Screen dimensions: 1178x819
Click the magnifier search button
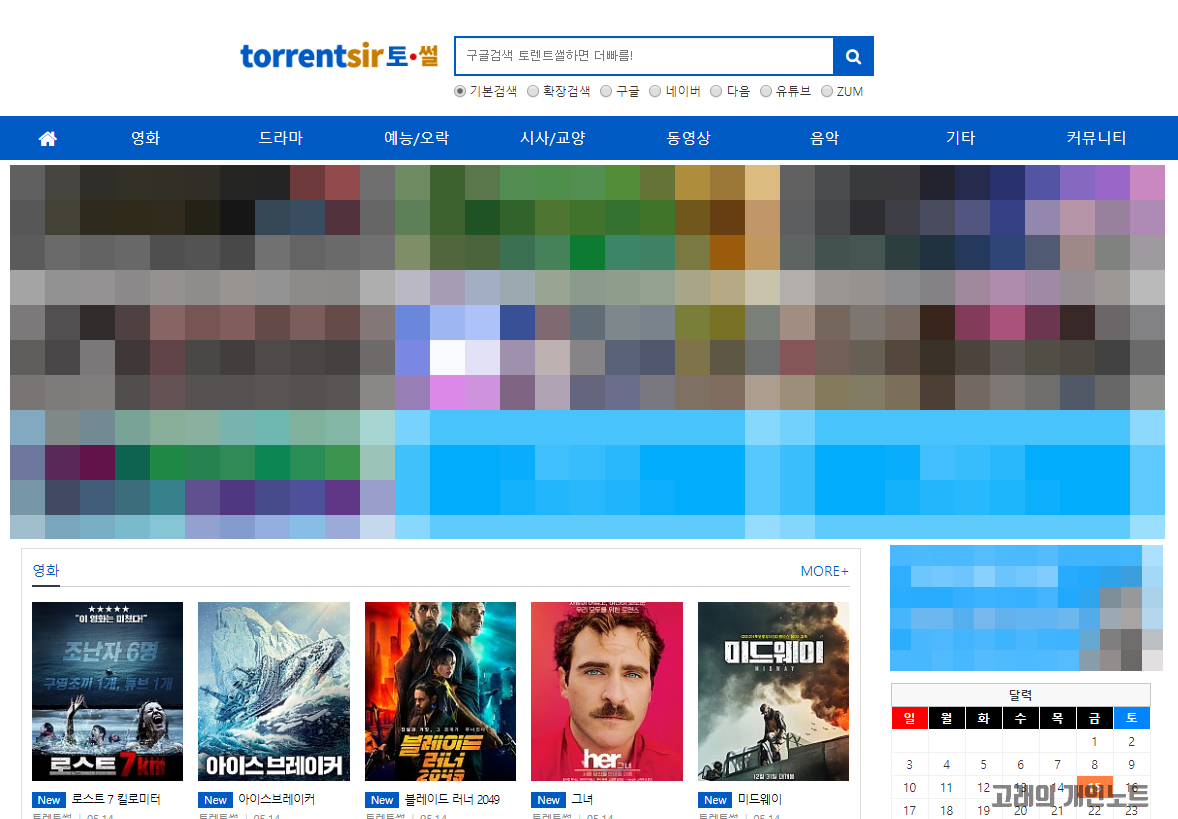(x=853, y=56)
